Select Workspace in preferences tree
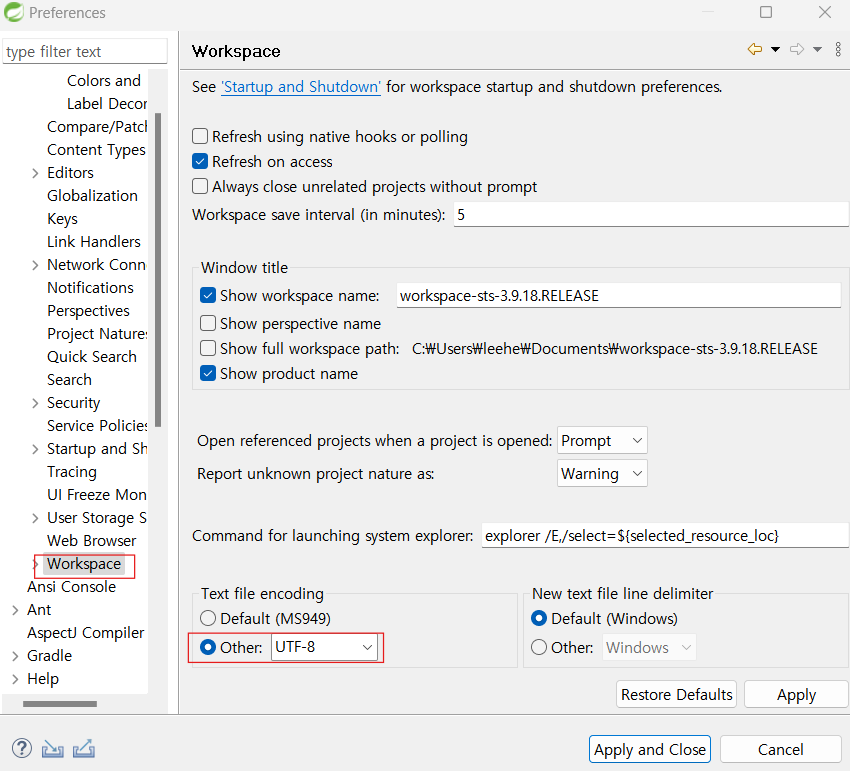The width and height of the screenshot is (850, 771). click(x=84, y=564)
